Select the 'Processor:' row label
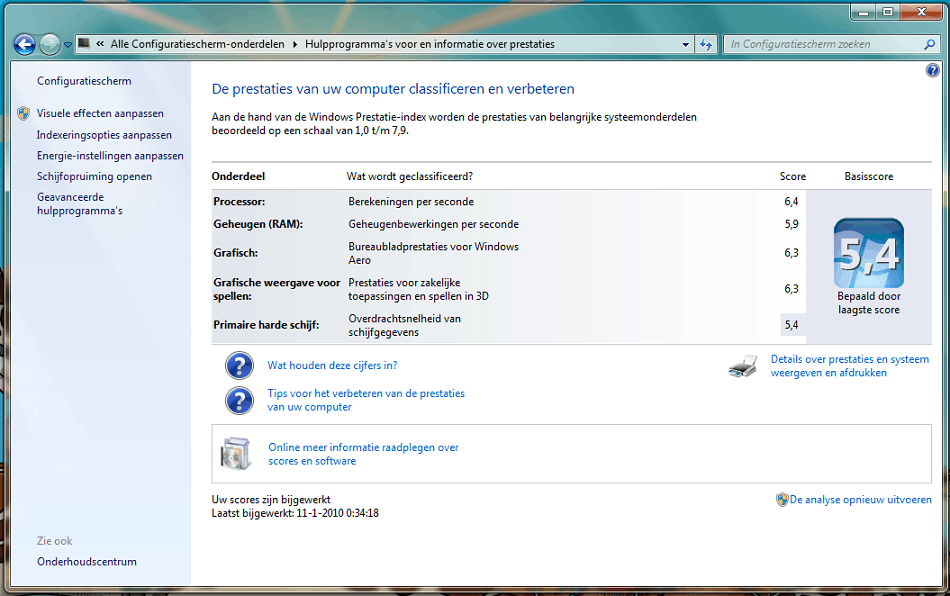This screenshot has height=596, width=950. tap(239, 202)
